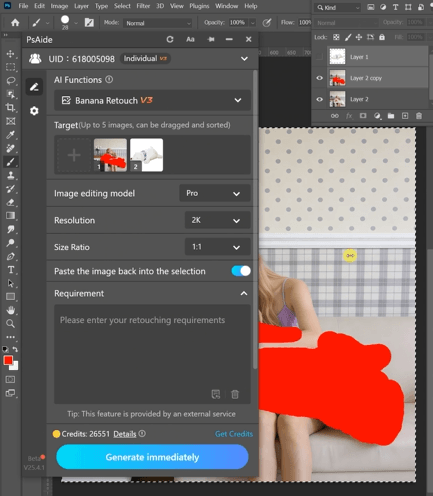The width and height of the screenshot is (433, 496).
Task: Create a new group folder icon
Action: pyautogui.click(x=391, y=116)
